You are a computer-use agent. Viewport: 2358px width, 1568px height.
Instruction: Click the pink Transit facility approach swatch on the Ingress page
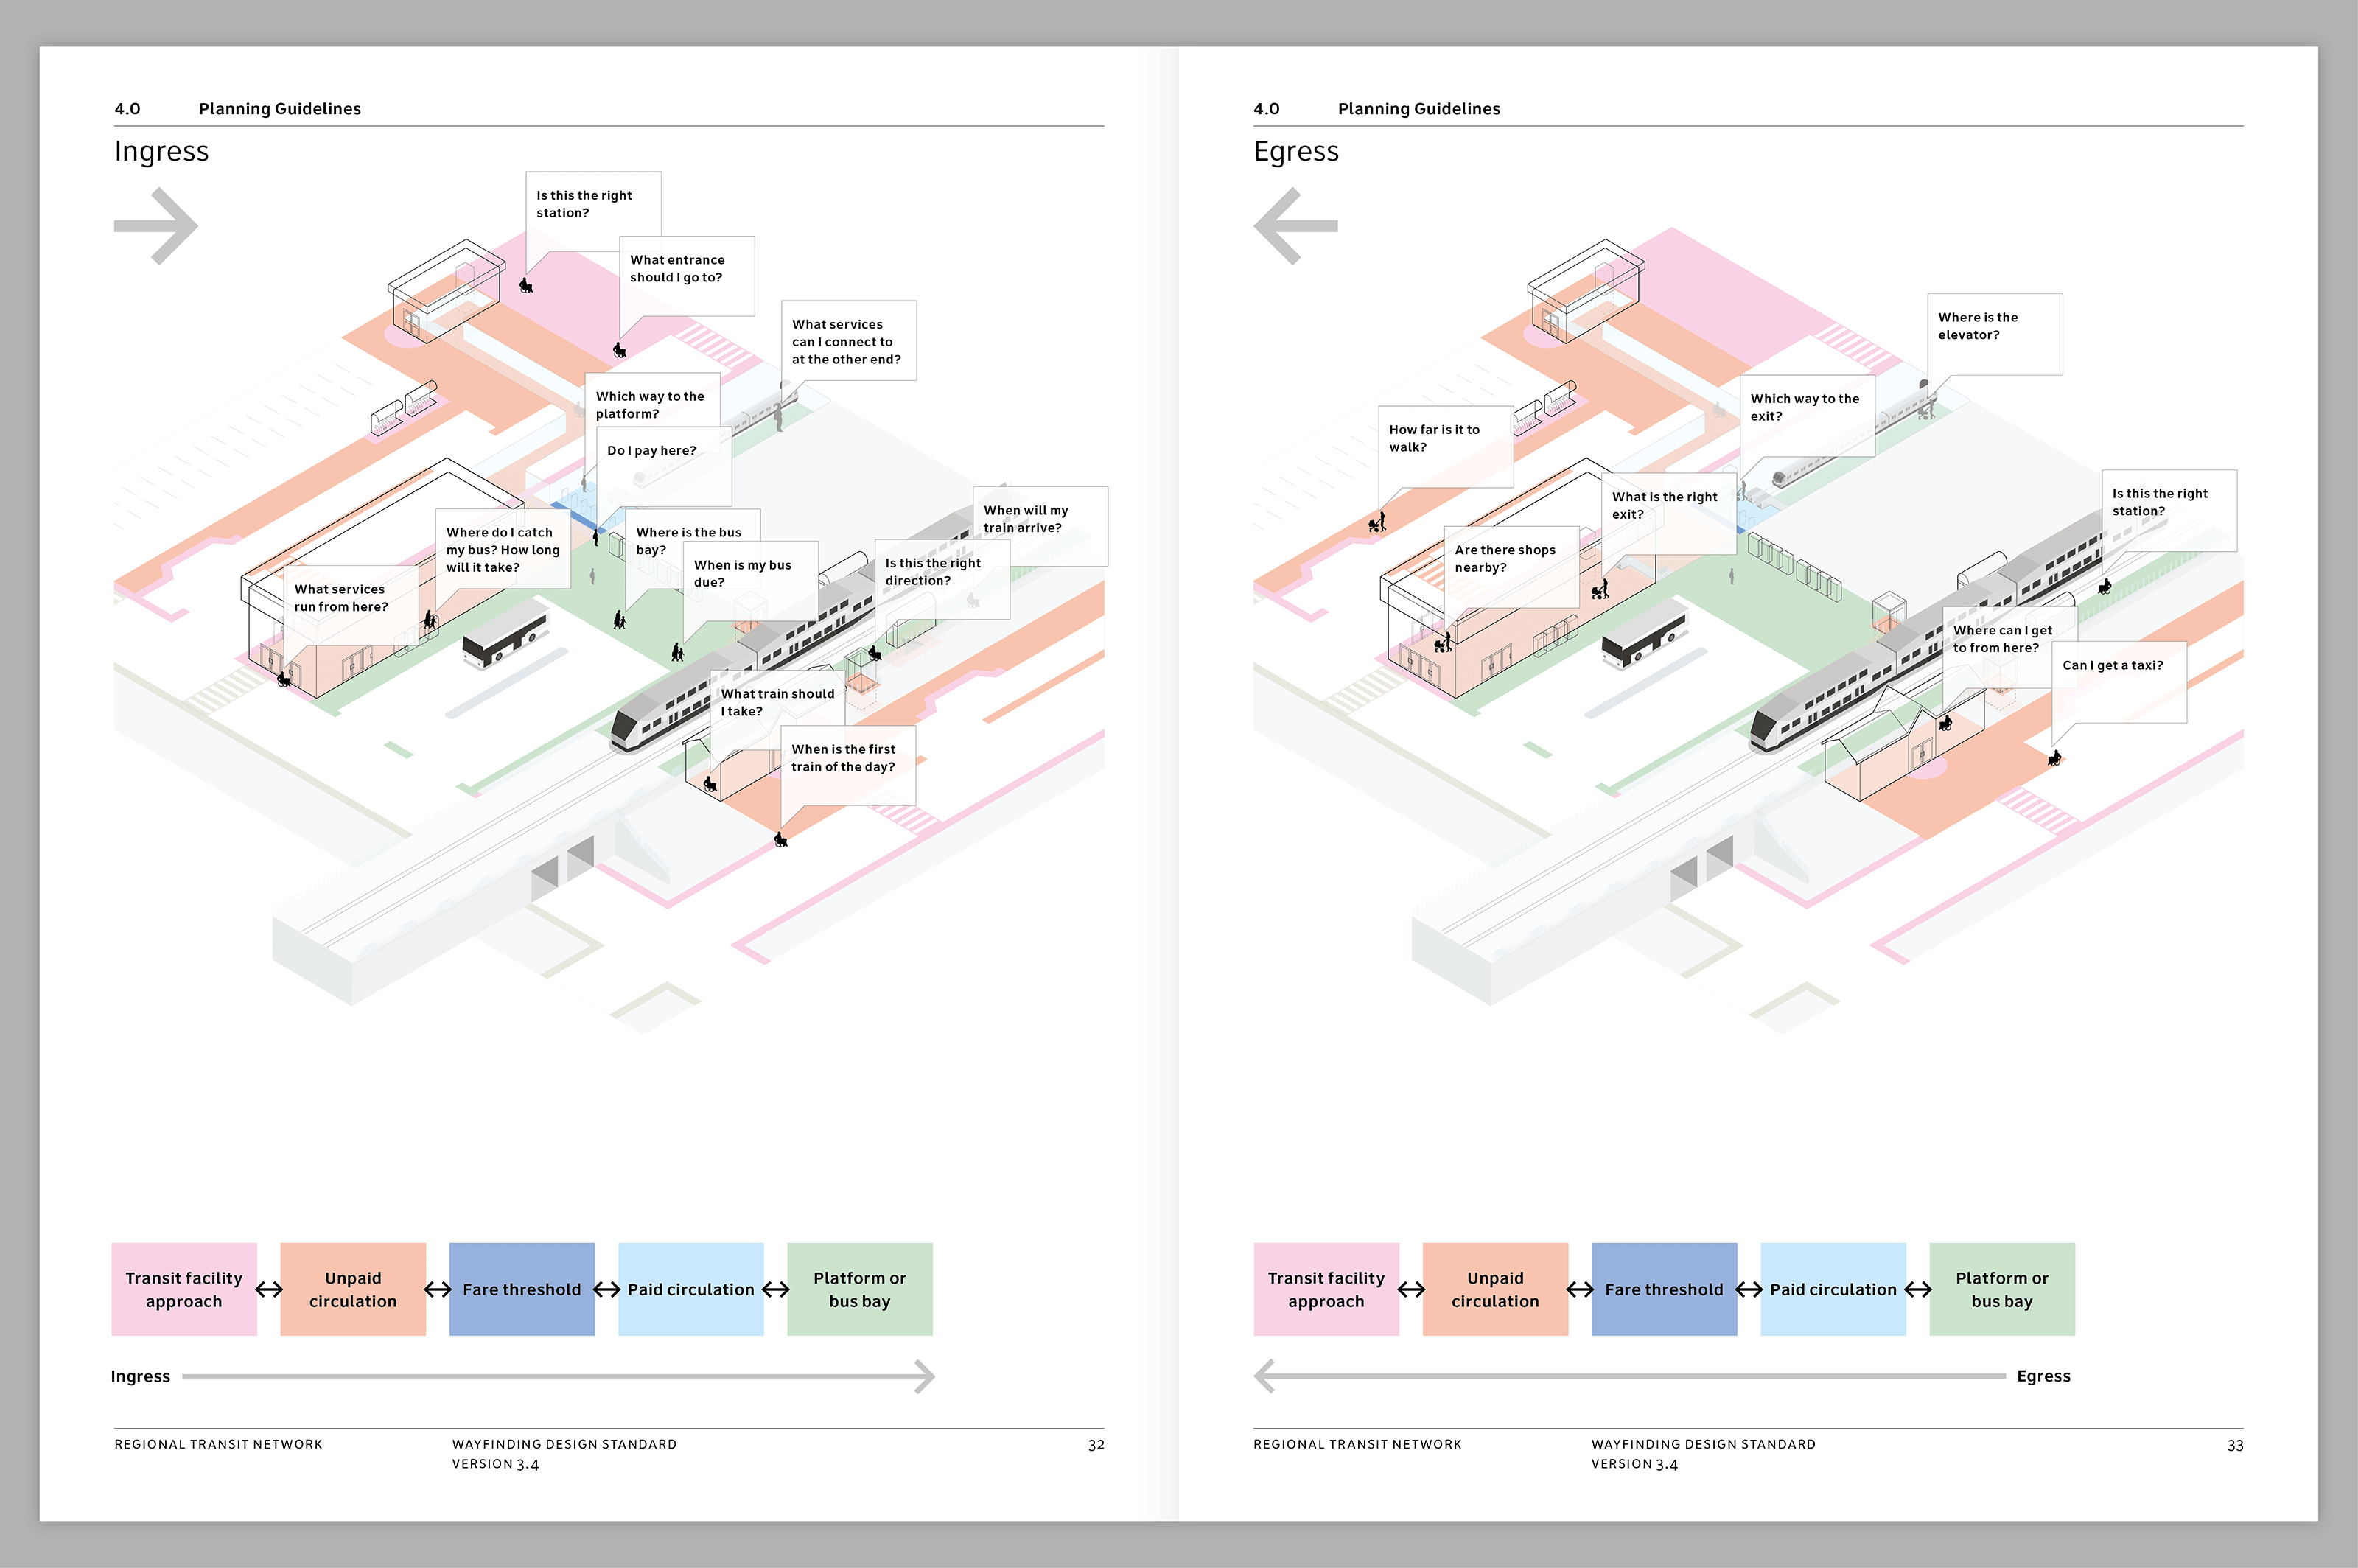coord(184,1289)
